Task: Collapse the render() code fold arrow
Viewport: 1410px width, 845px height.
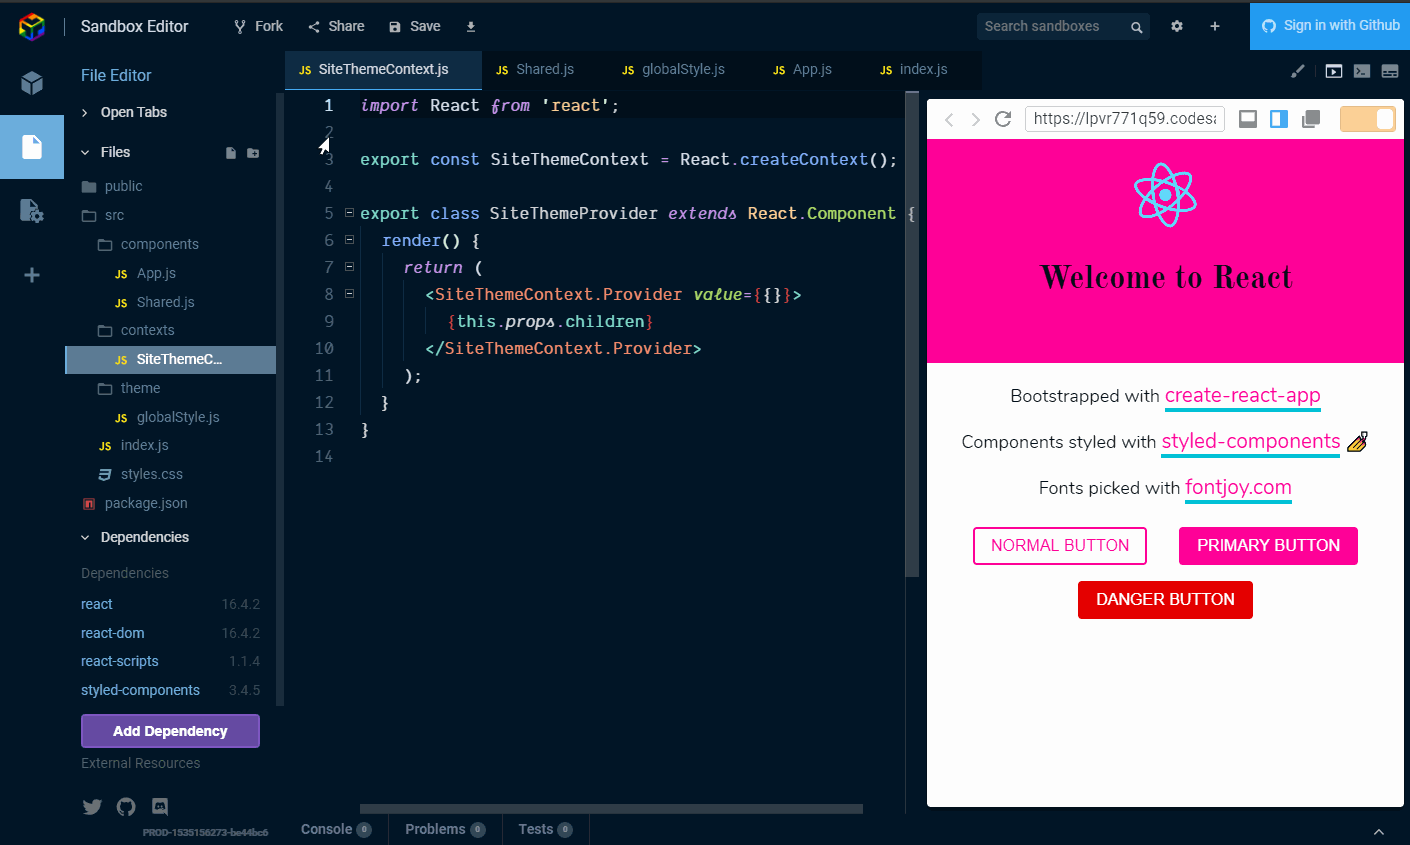Action: [349, 240]
